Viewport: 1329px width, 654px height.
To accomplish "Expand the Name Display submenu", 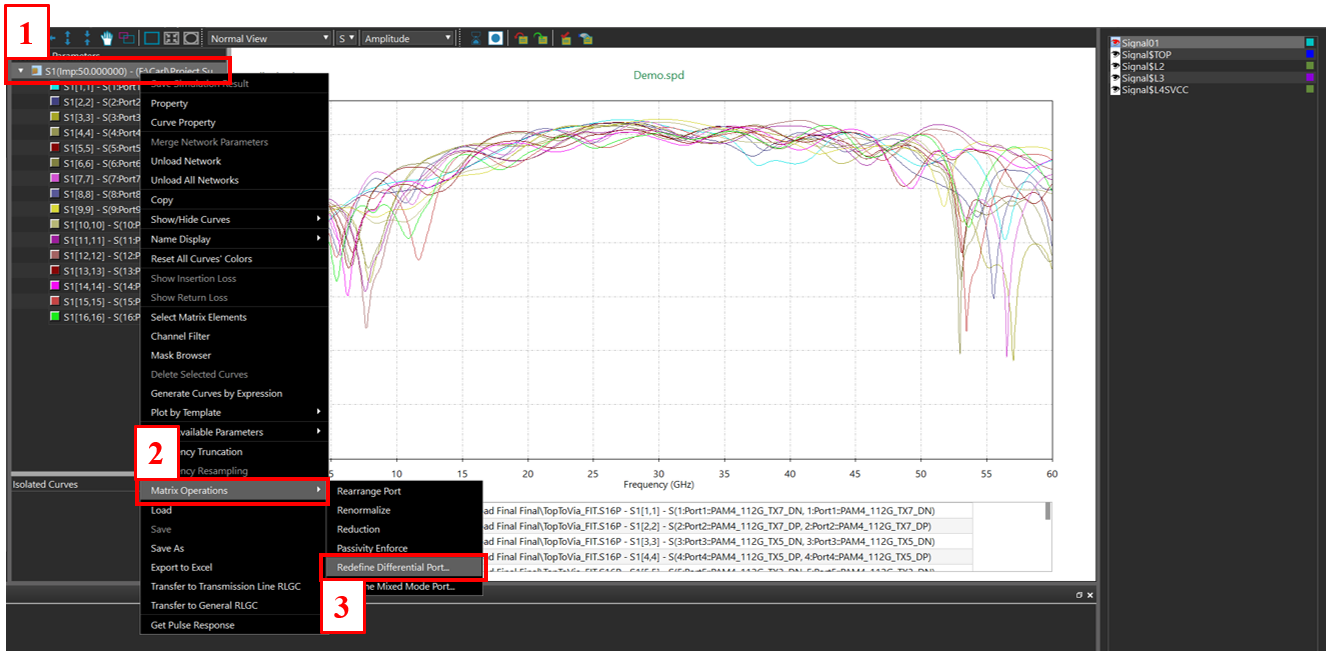I will point(234,239).
